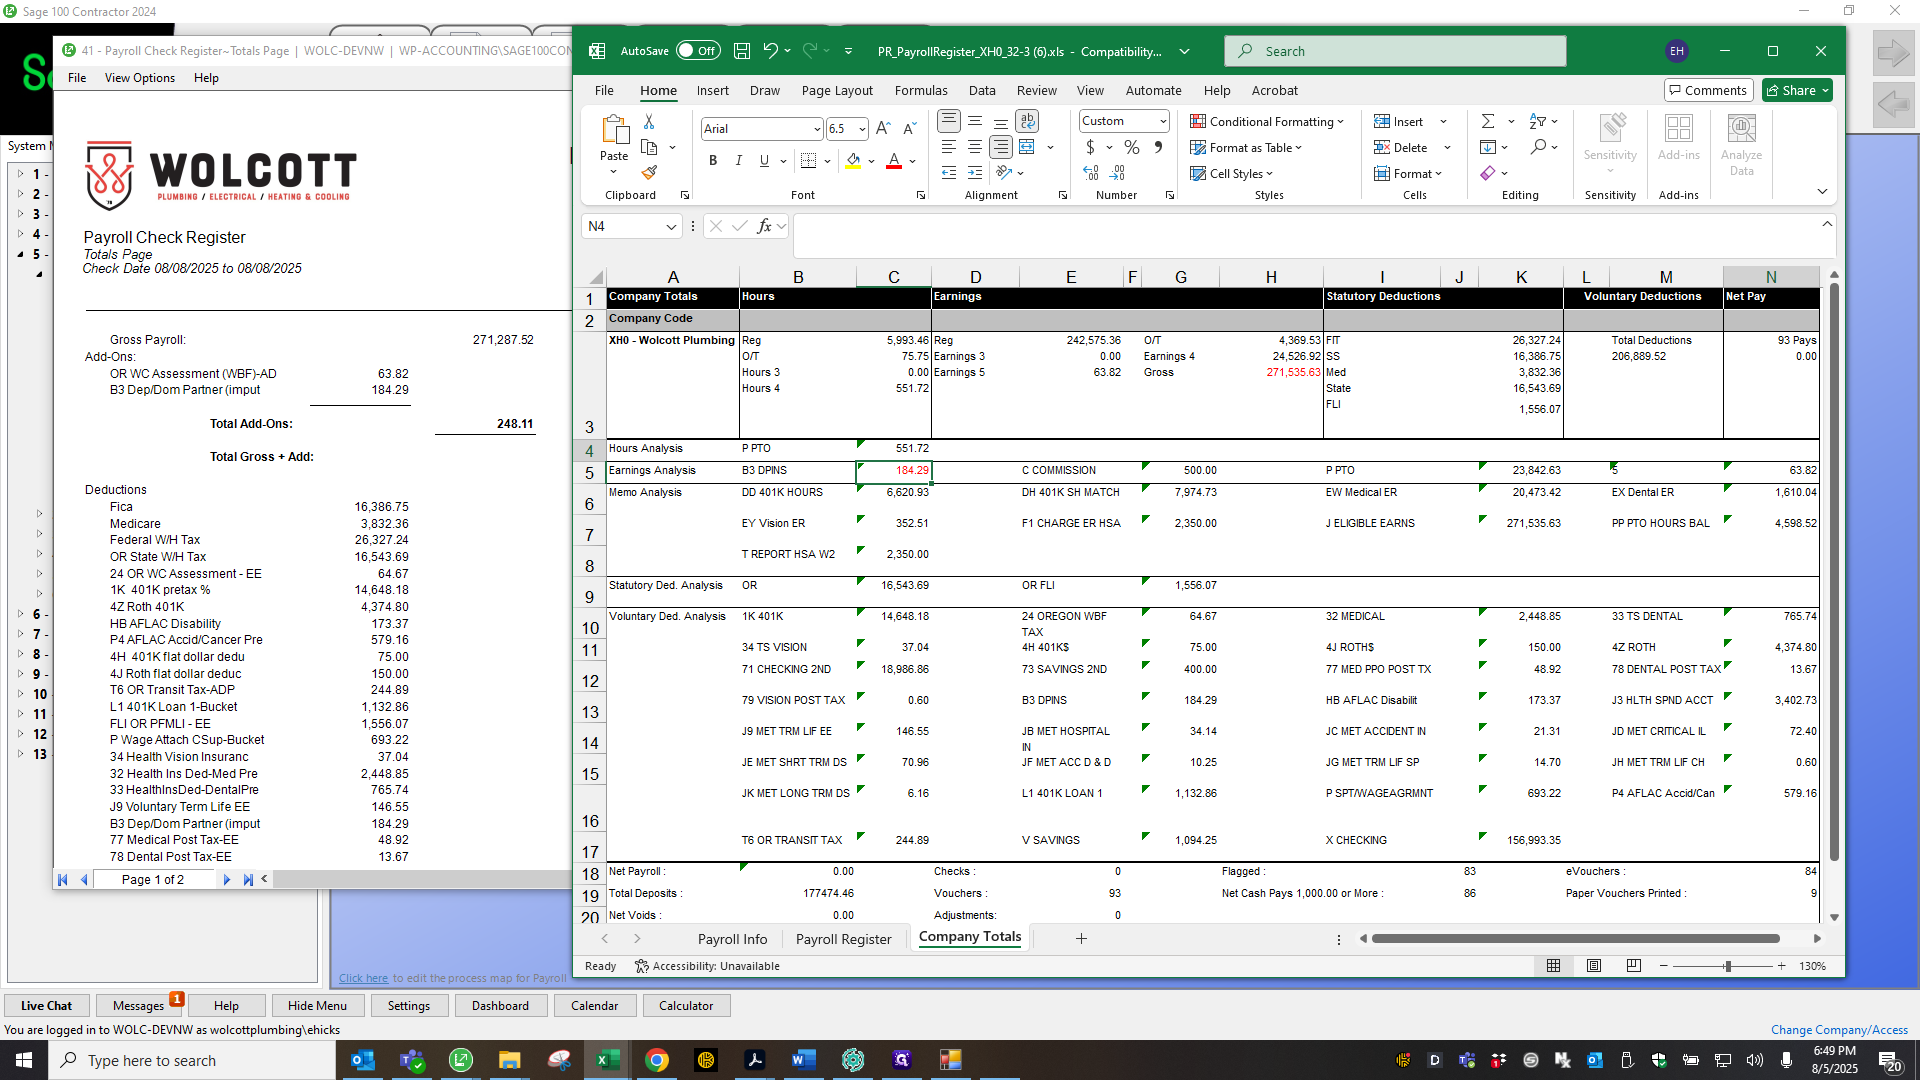Click the Share button
The image size is (1920, 1080).
coord(1797,90)
